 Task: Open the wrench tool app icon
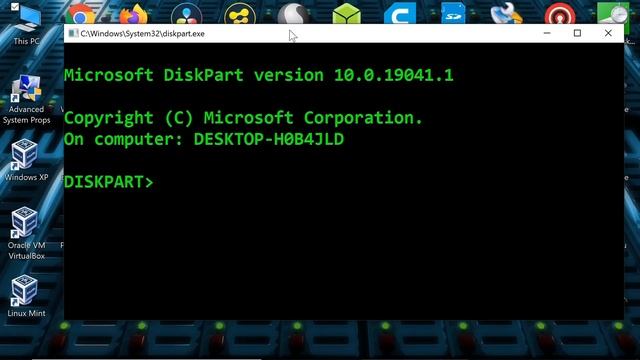tap(506, 13)
